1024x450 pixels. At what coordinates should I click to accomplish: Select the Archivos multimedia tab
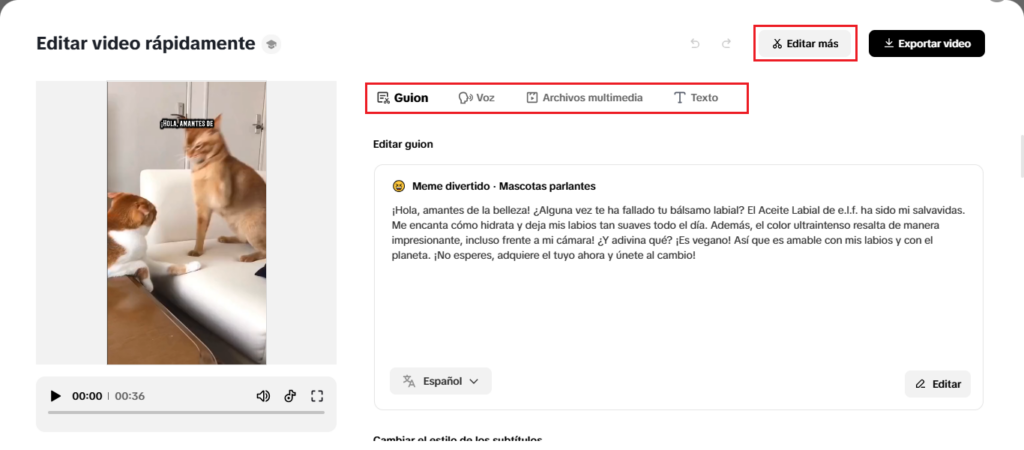584,98
